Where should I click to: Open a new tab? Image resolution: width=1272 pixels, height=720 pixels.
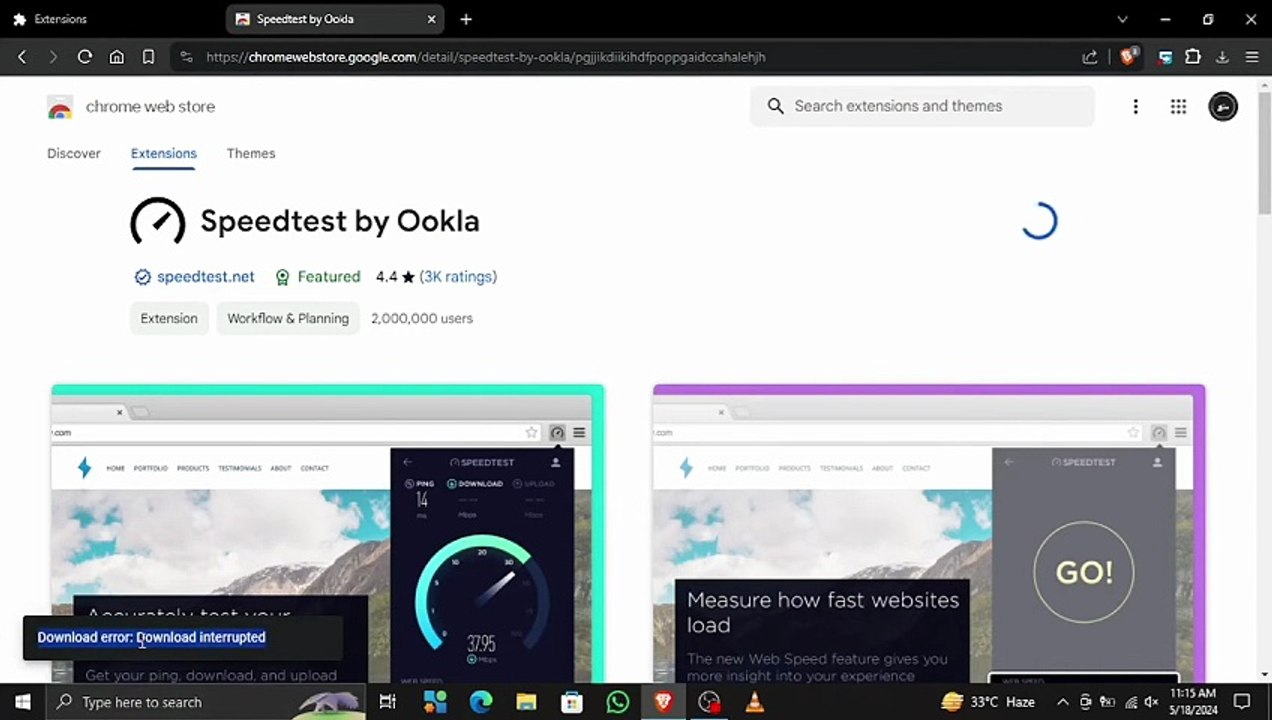coord(466,19)
